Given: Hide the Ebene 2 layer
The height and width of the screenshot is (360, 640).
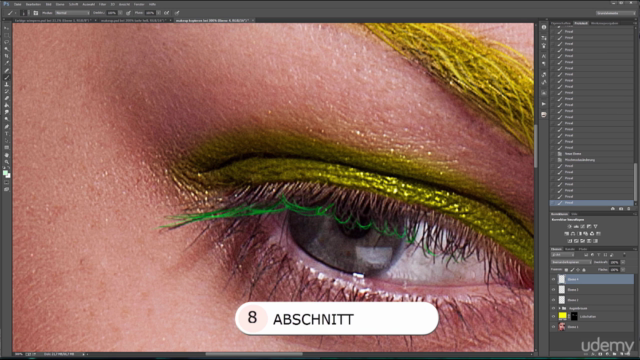Looking at the screenshot, I should (553, 300).
